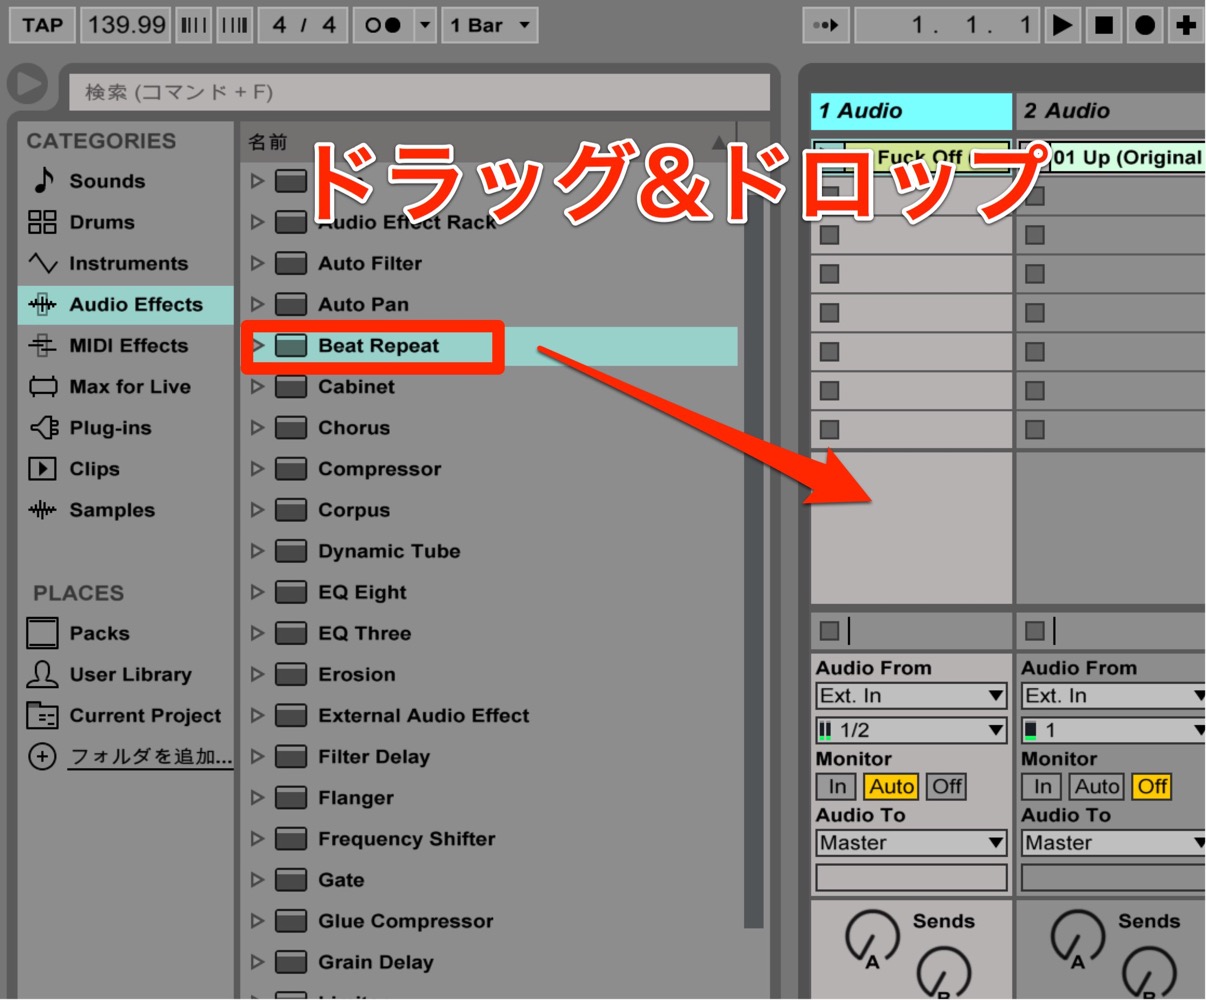The image size is (1206, 1000).
Task: Set 2 Audio monitor to Off
Action: click(x=1152, y=786)
